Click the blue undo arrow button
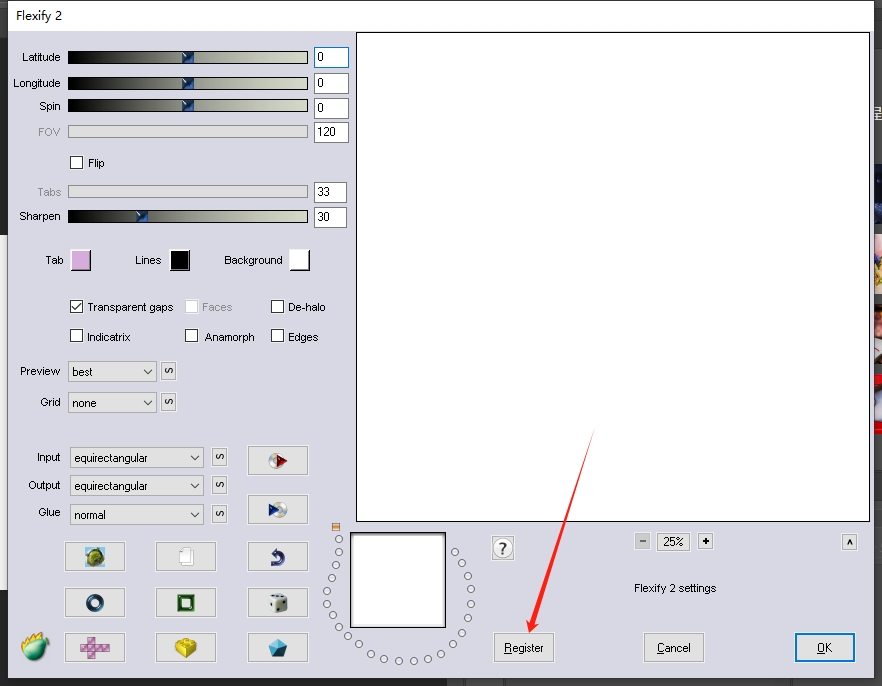Viewport: 882px width, 686px height. pyautogui.click(x=278, y=557)
